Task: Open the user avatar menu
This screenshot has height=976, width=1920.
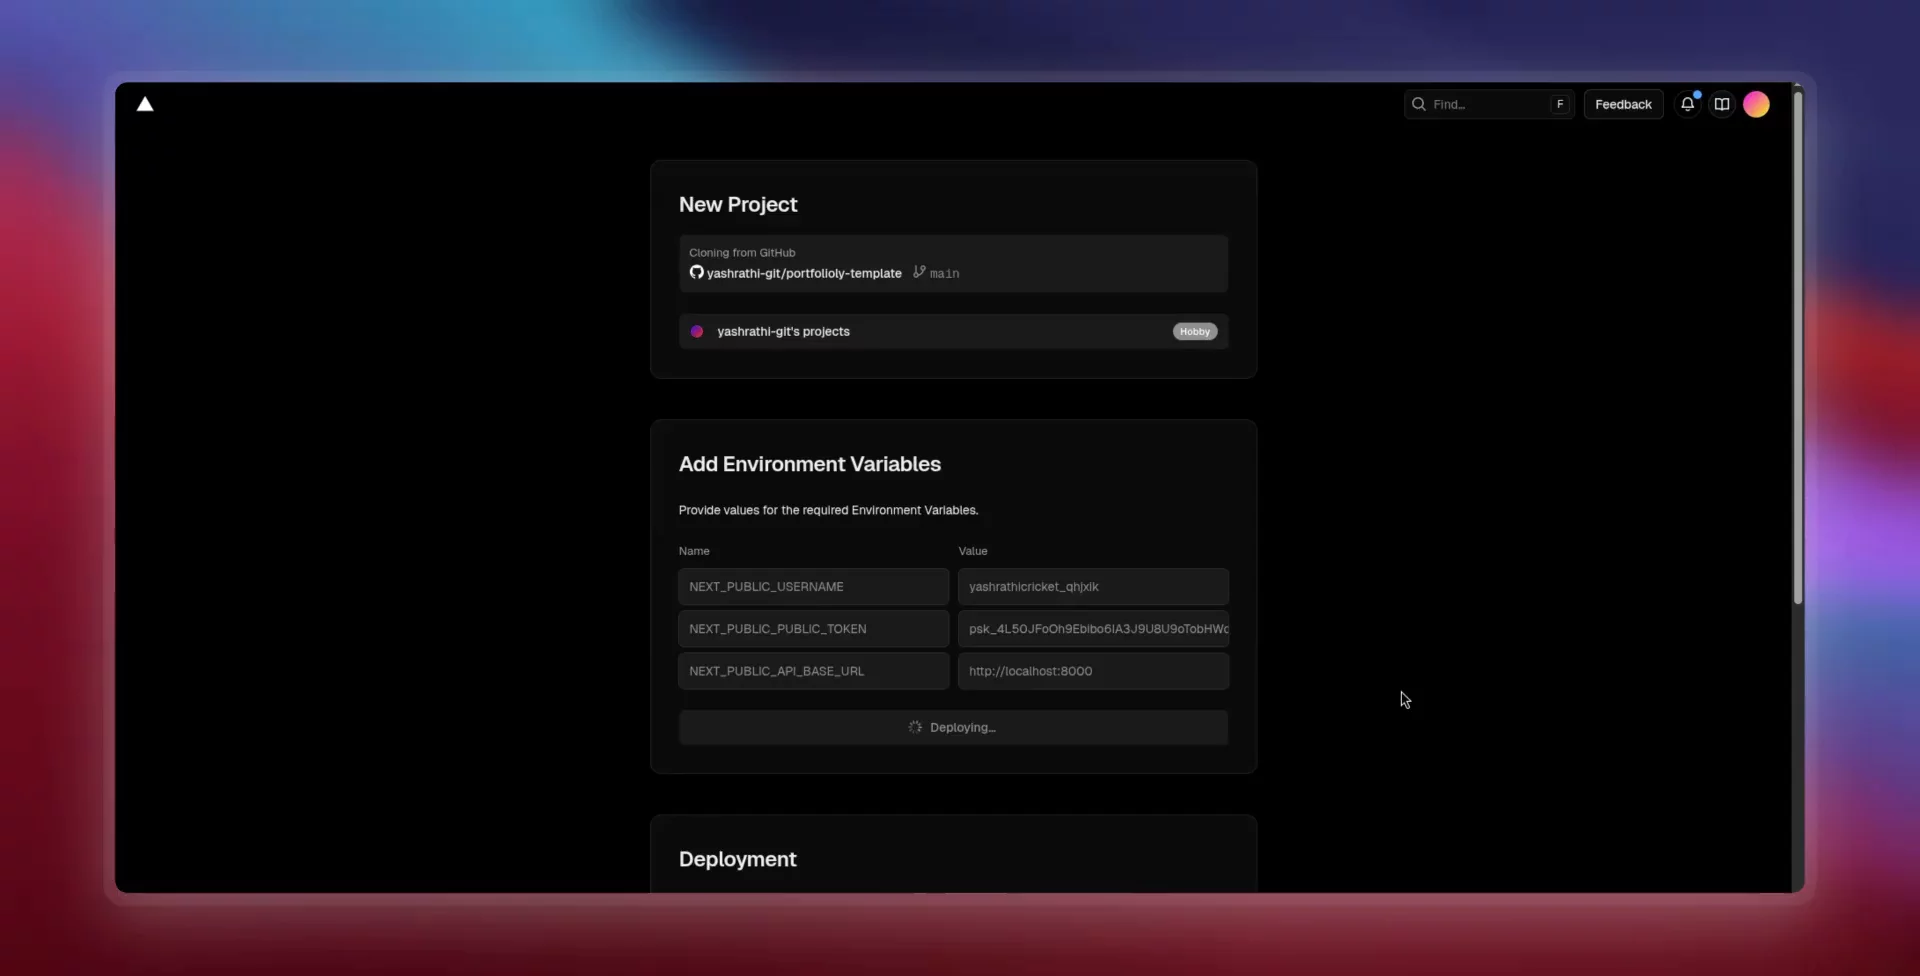Action: click(x=1756, y=104)
